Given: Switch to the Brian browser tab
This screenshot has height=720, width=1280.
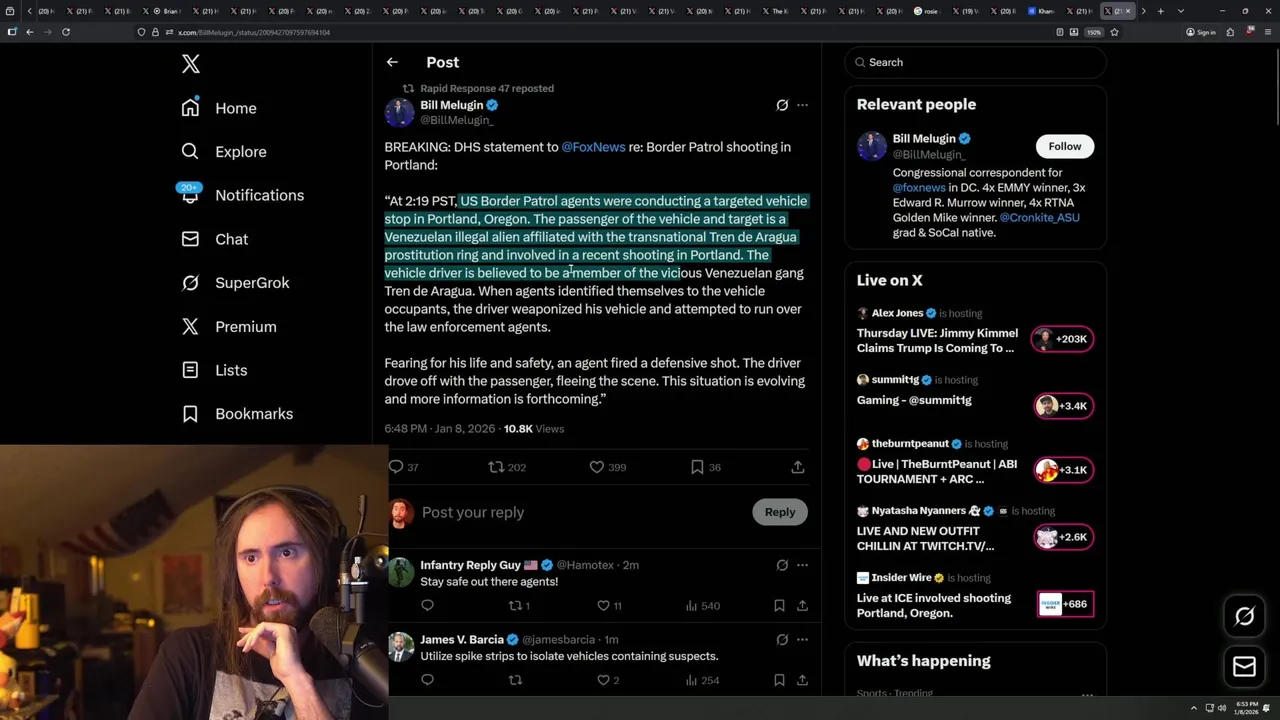Looking at the screenshot, I should (164, 11).
